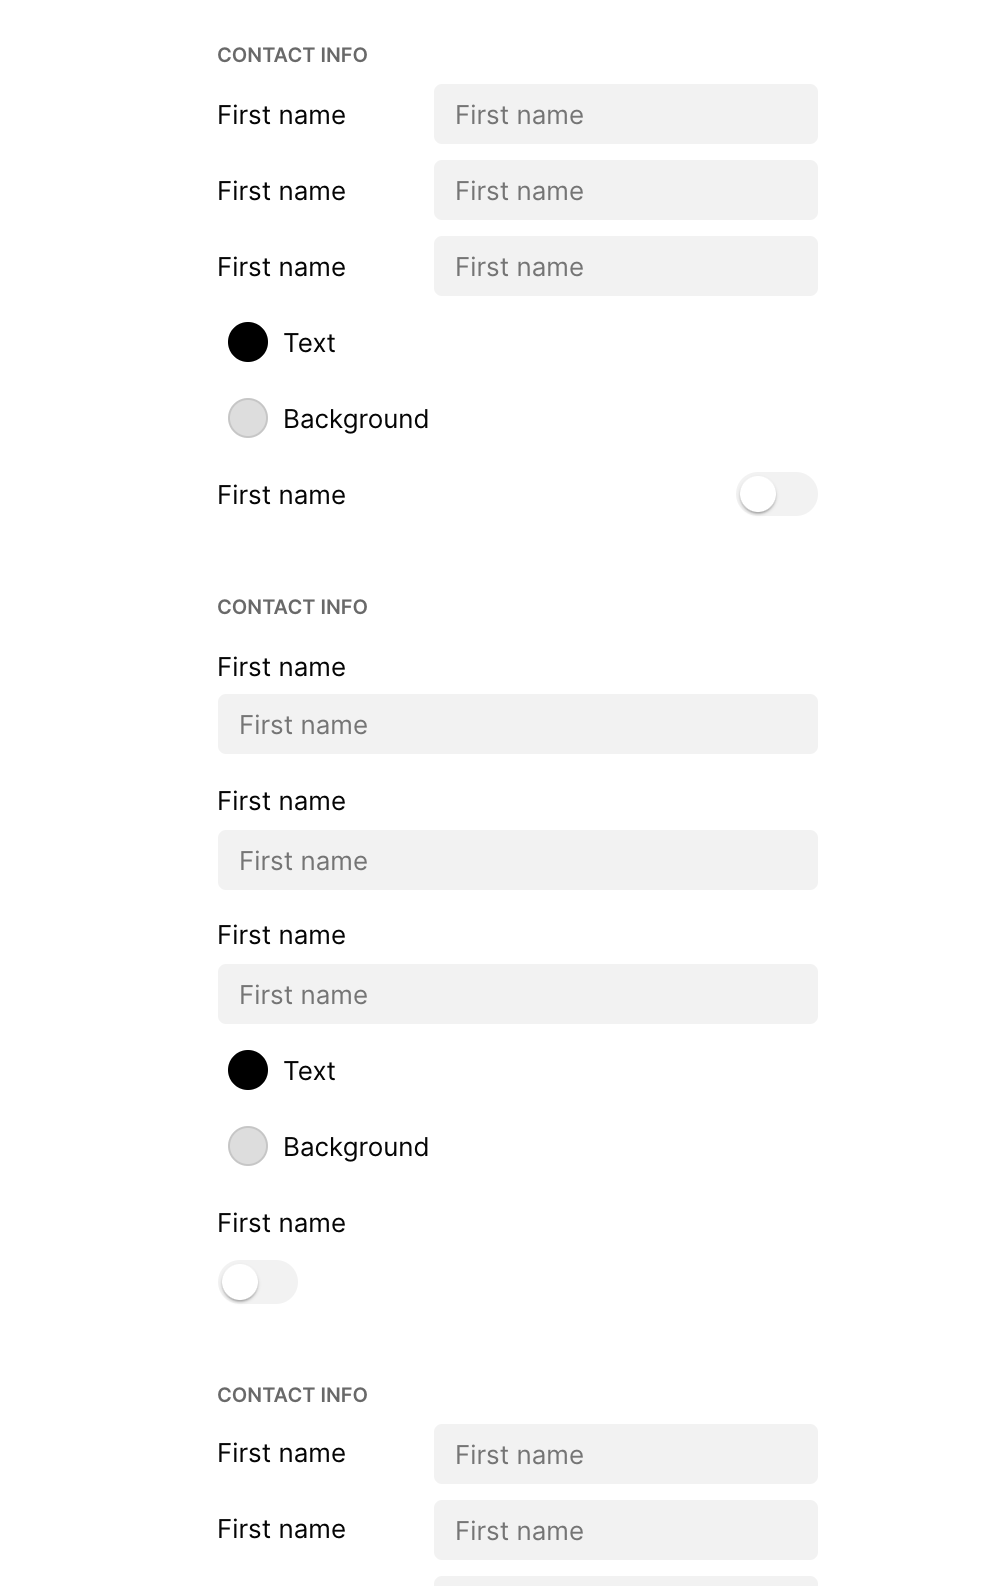Click the third First name input field
Image resolution: width=1000 pixels, height=1586 pixels.
click(625, 266)
